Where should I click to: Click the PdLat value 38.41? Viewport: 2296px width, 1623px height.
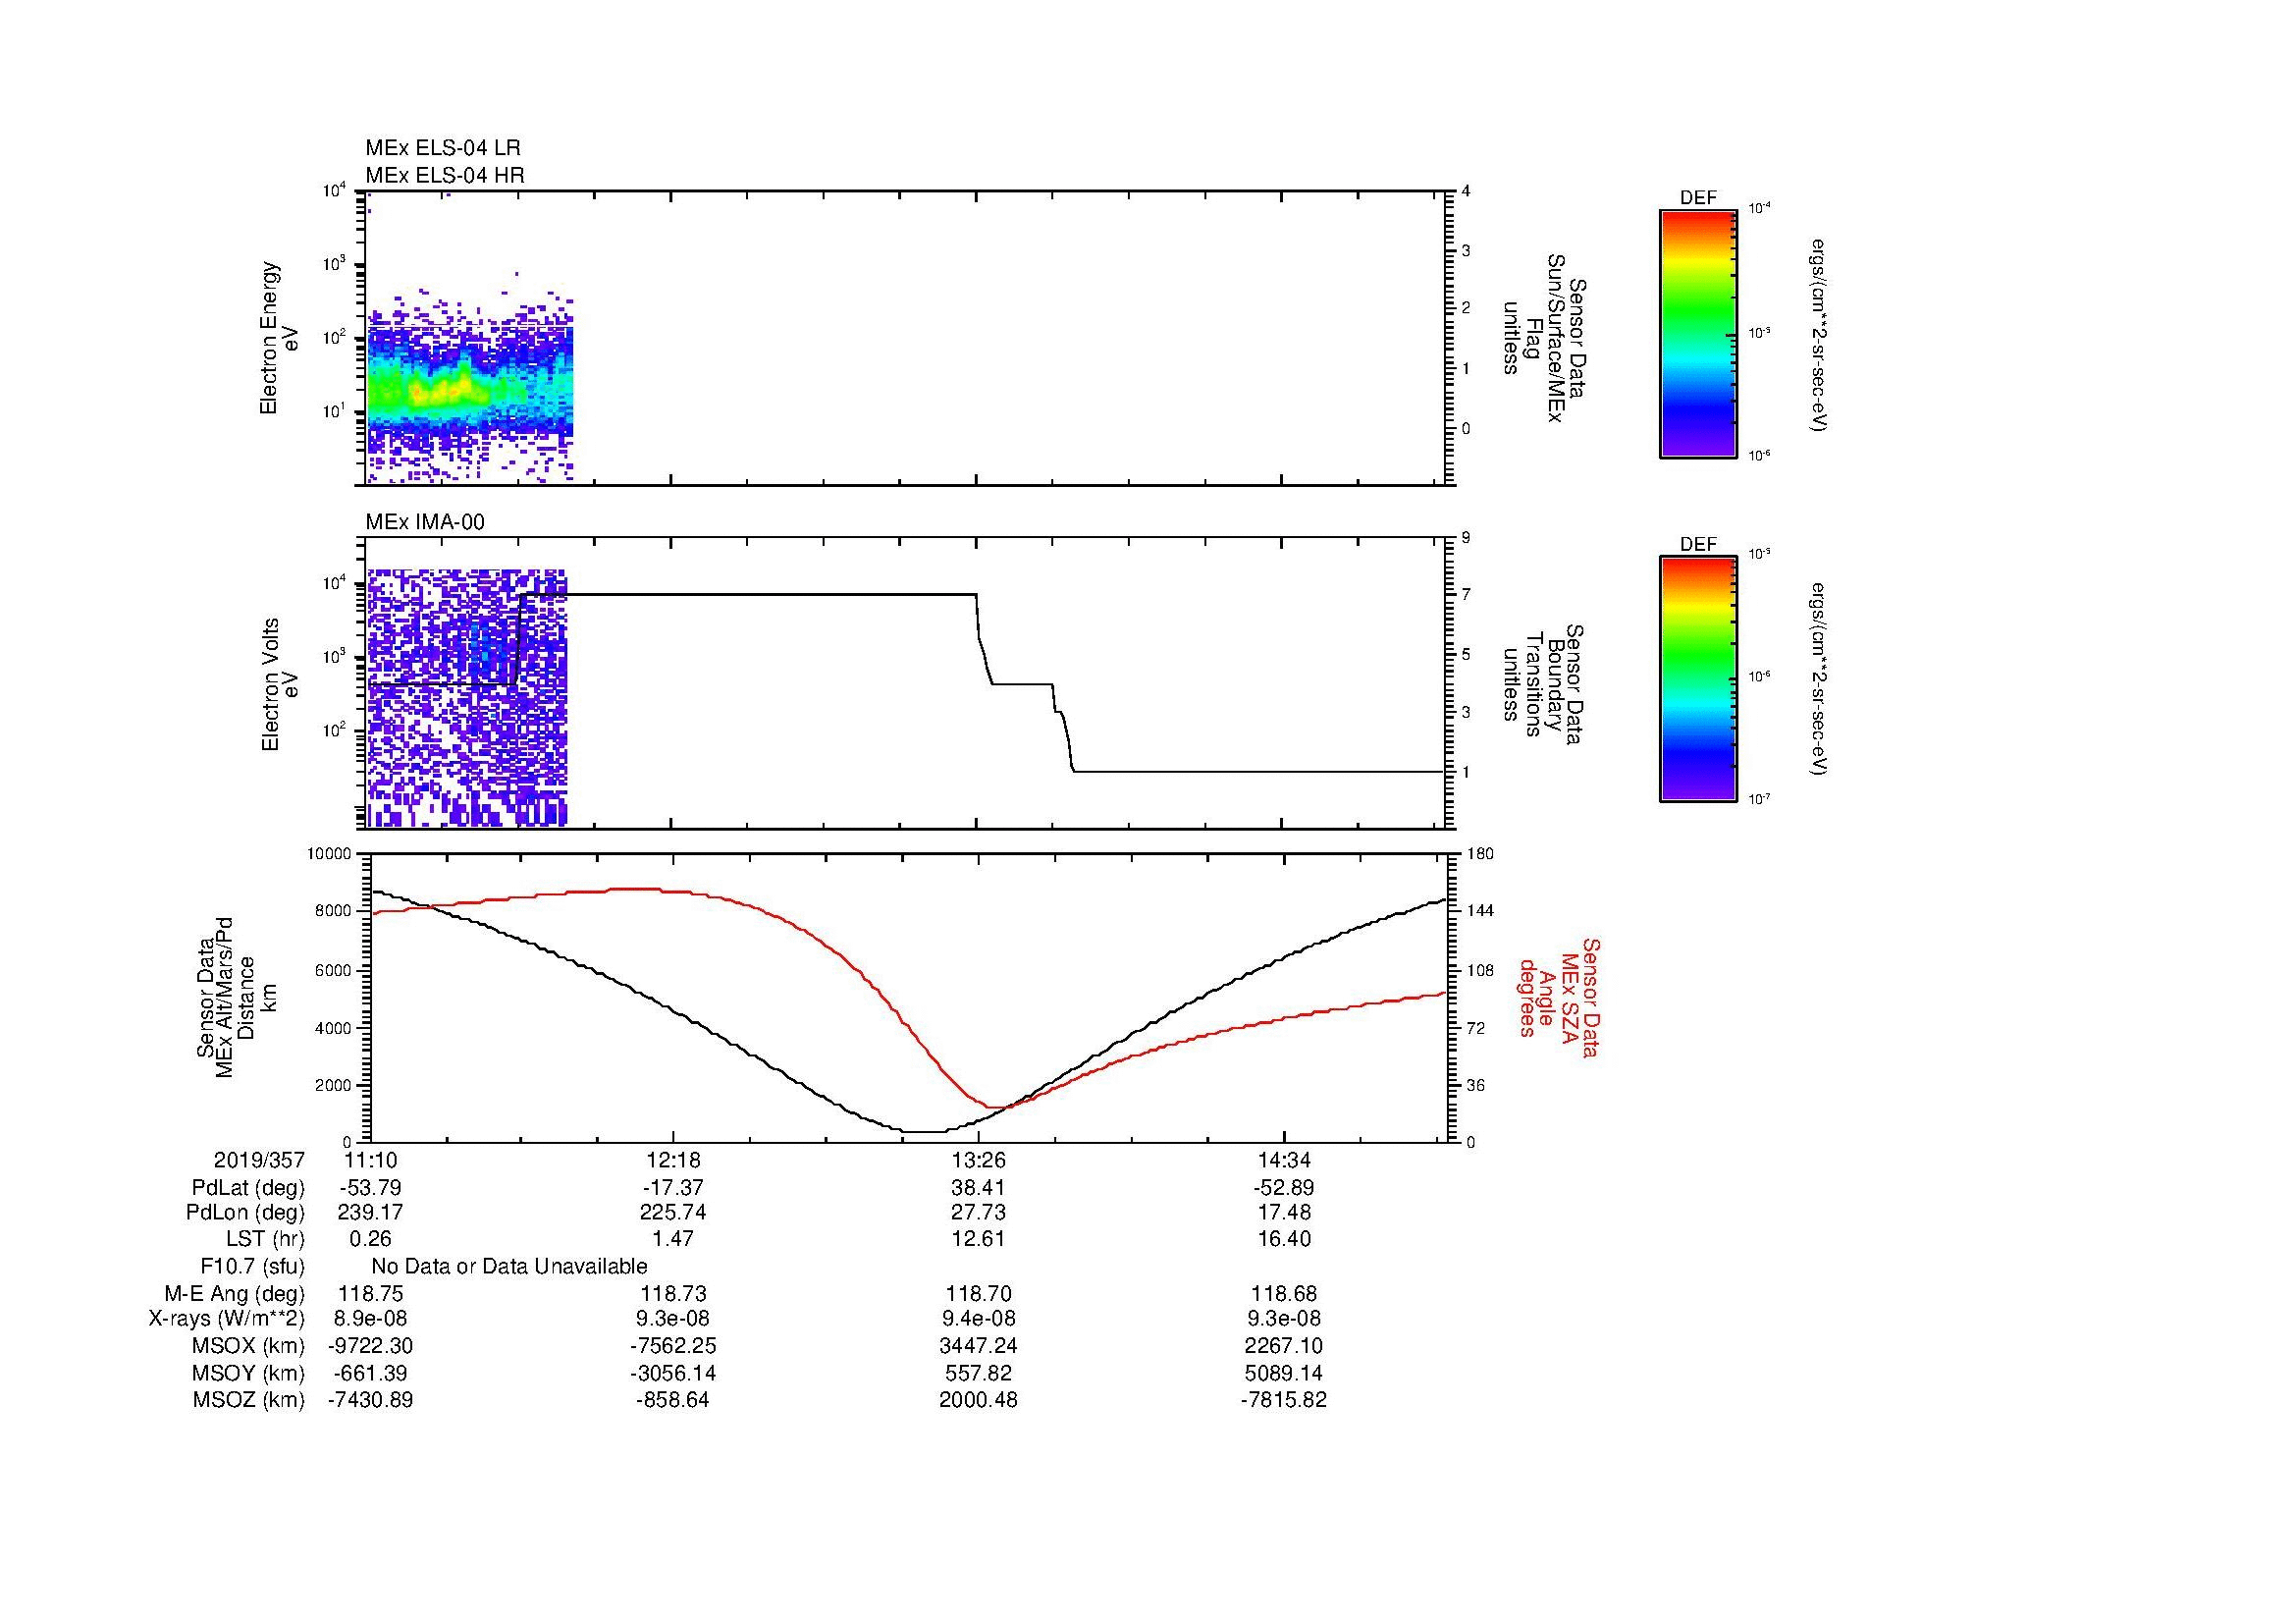978,1188
